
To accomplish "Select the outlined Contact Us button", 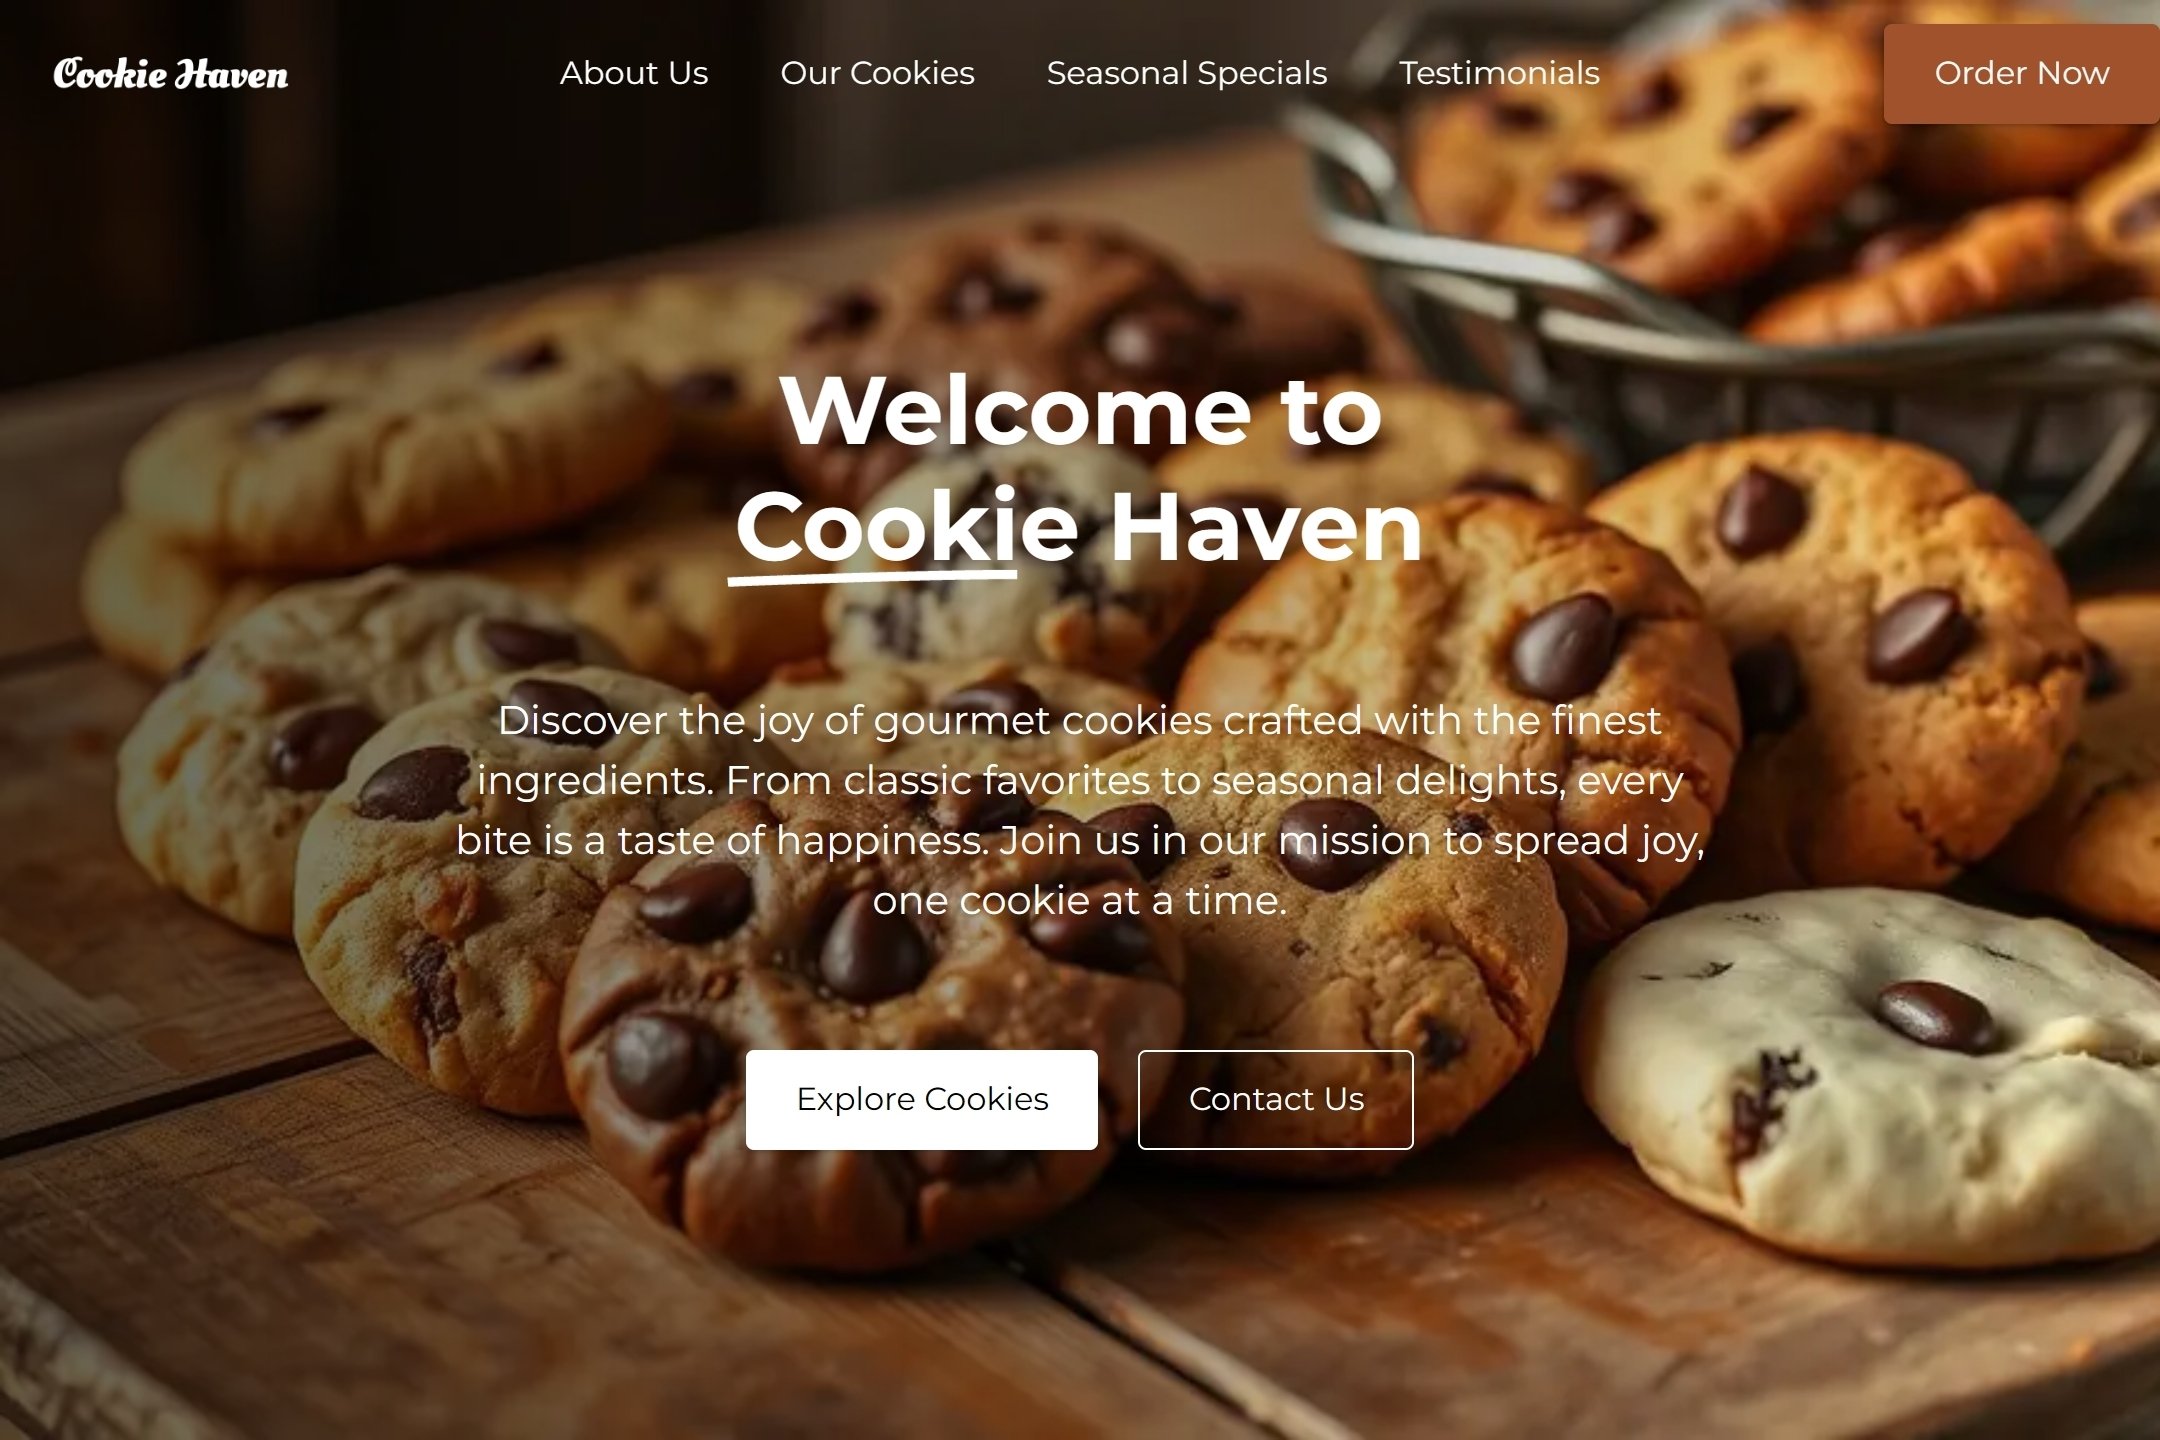I will pyautogui.click(x=1276, y=1100).
